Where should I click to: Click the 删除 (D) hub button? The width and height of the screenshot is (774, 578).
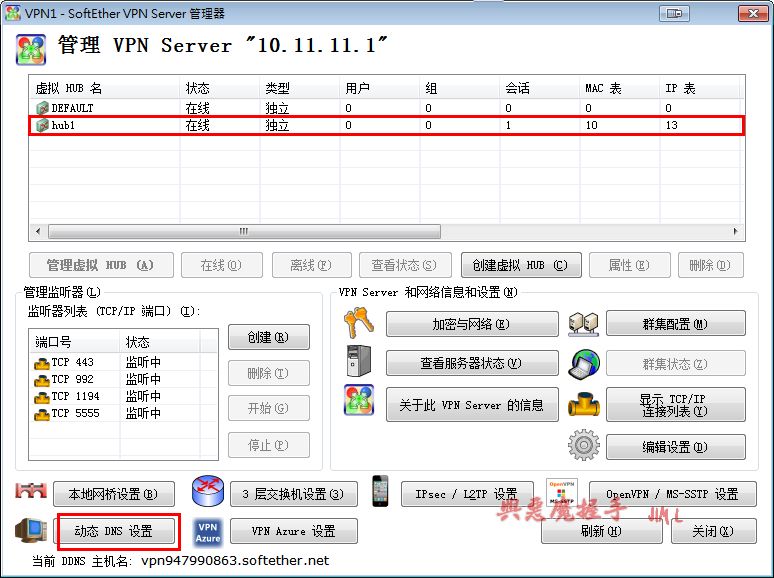pyautogui.click(x=711, y=265)
